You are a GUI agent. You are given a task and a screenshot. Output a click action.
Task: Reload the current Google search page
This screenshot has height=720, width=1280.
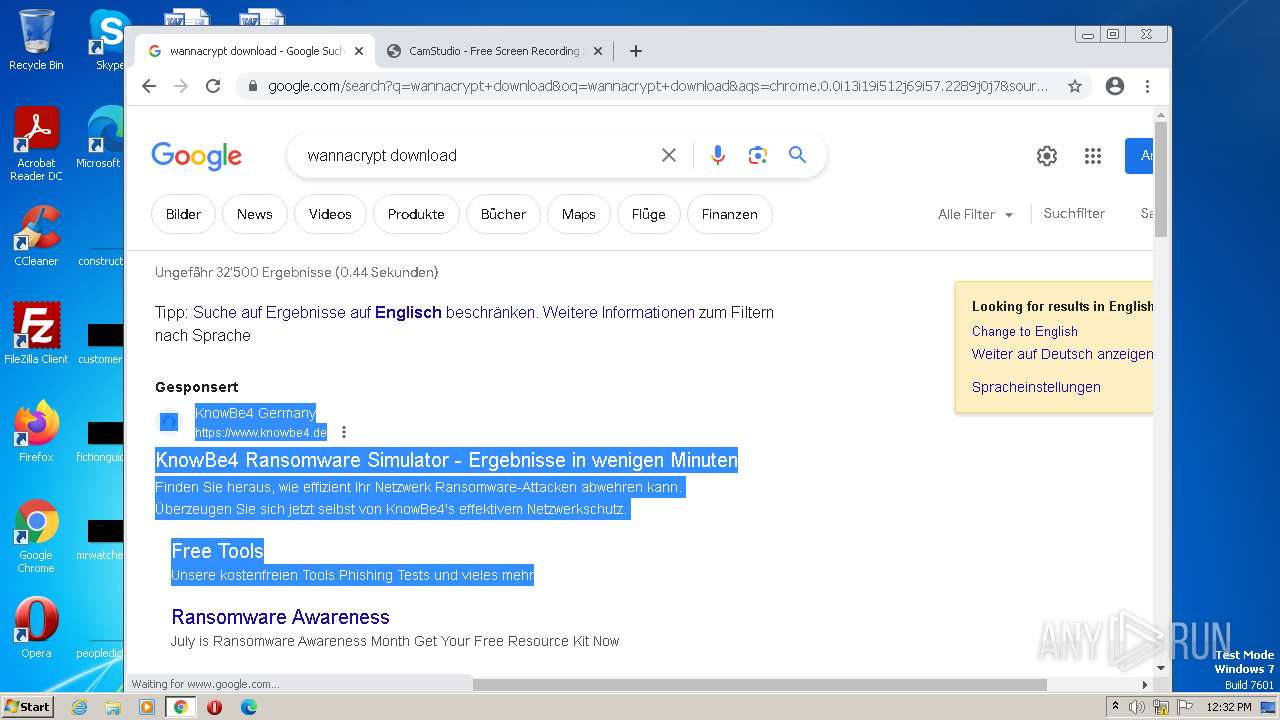pos(213,86)
